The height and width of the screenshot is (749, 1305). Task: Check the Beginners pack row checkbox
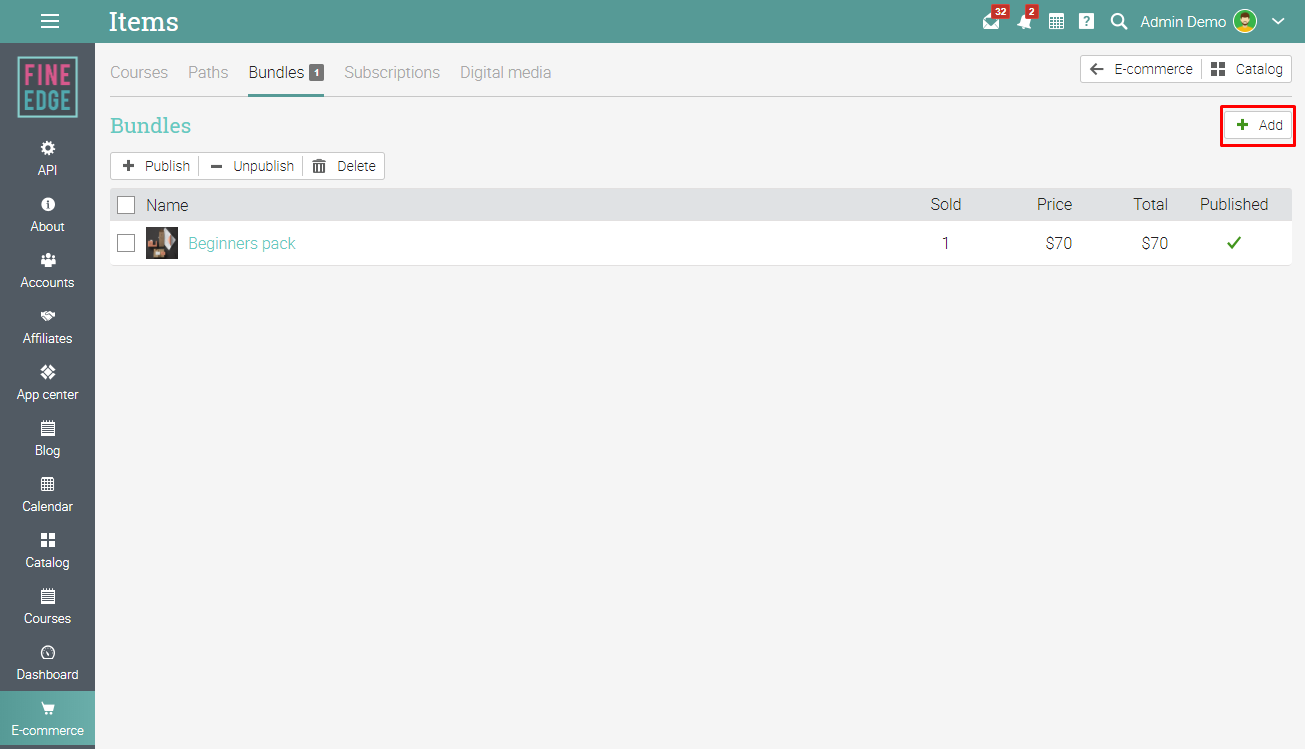pyautogui.click(x=126, y=243)
